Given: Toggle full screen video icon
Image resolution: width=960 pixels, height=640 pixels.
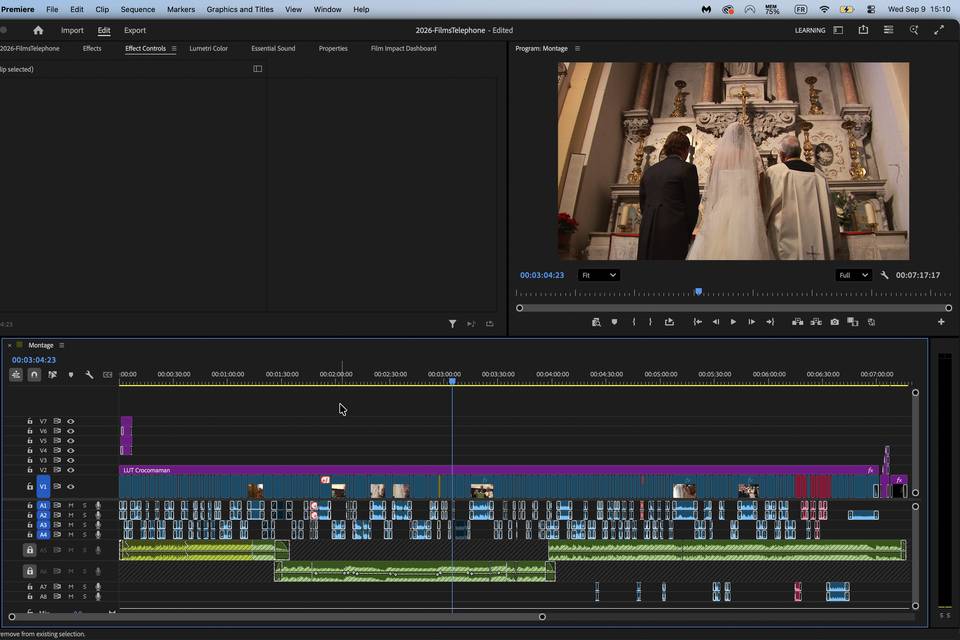Looking at the screenshot, I should 939,29.
